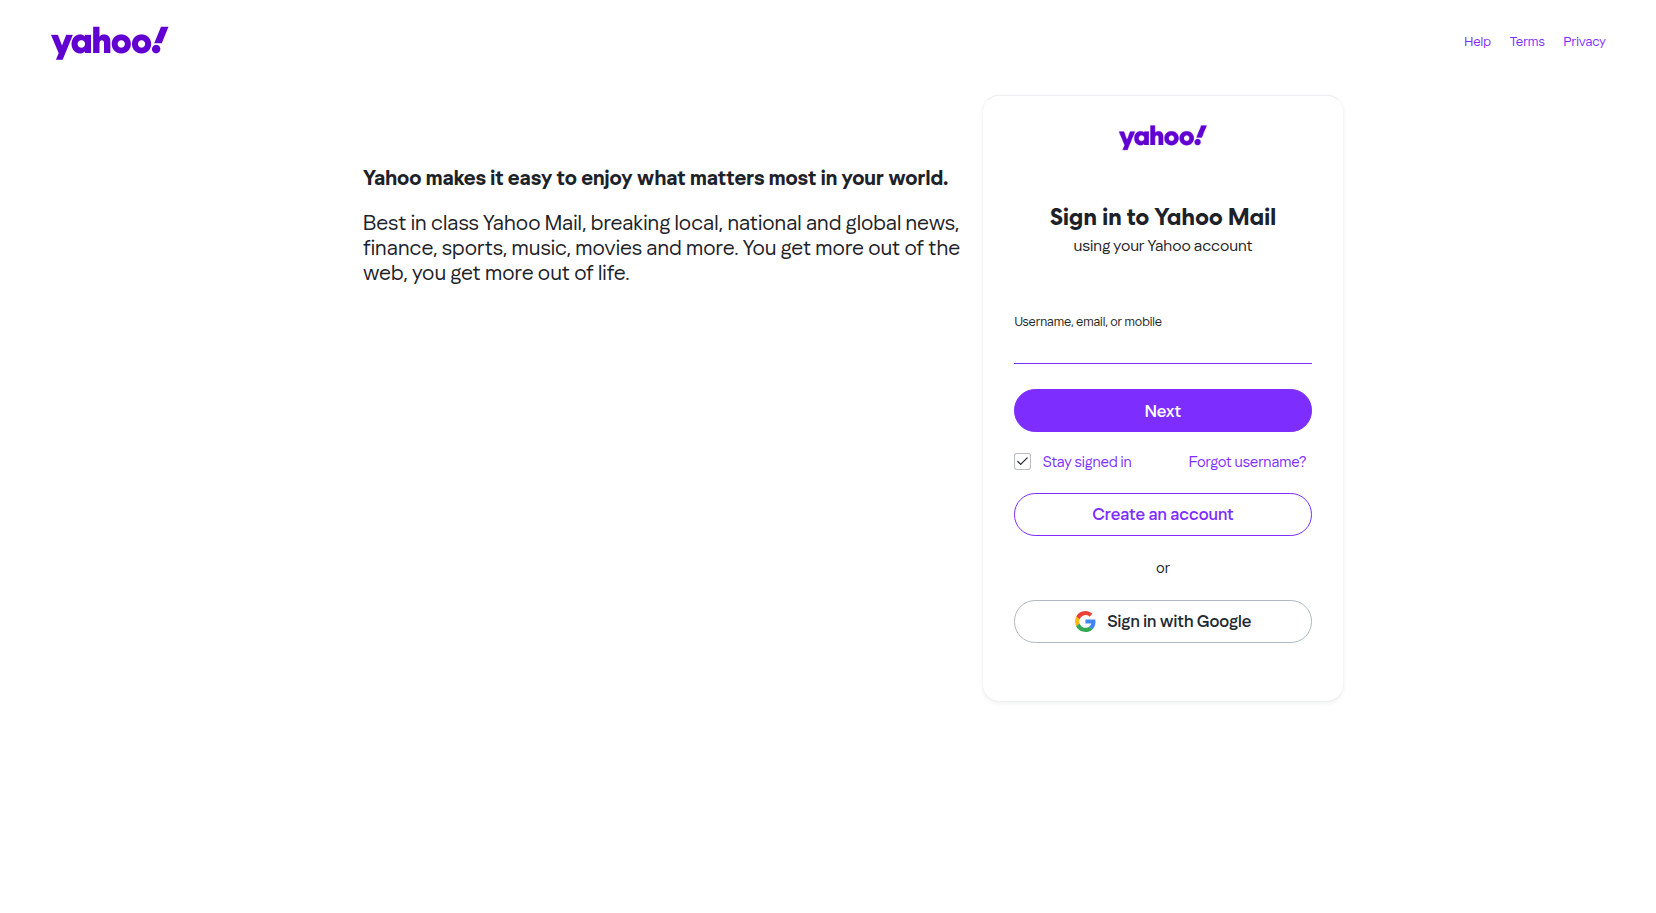Image resolution: width=1656 pixels, height=913 pixels.
Task: Click the Yahoo logo inside the sign-in card
Action: (x=1162, y=137)
